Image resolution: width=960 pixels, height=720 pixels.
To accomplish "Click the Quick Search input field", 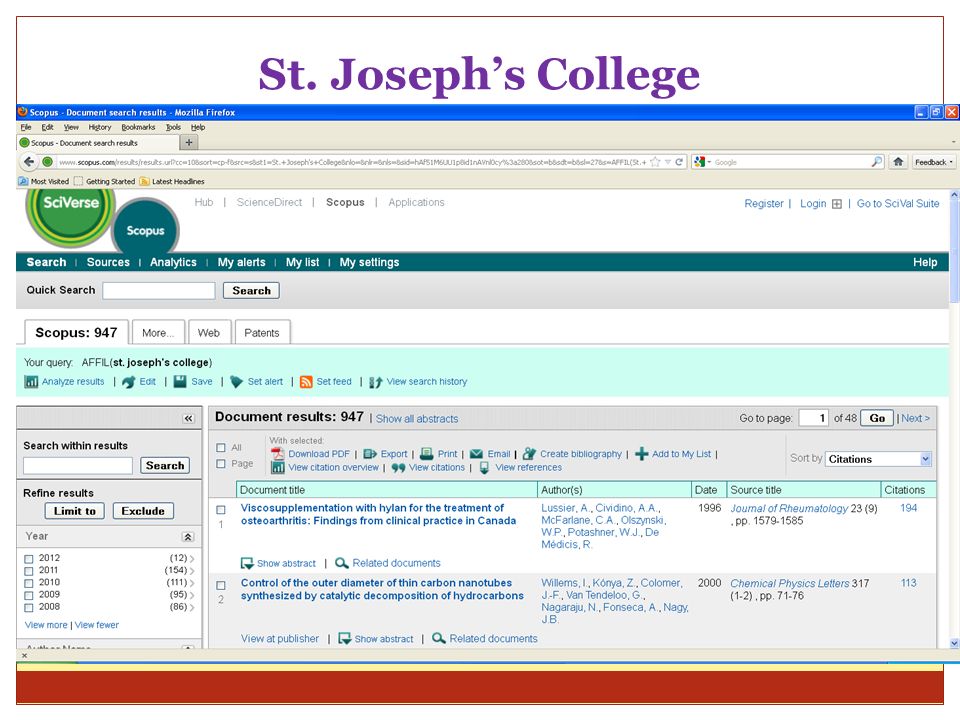I will 159,291.
